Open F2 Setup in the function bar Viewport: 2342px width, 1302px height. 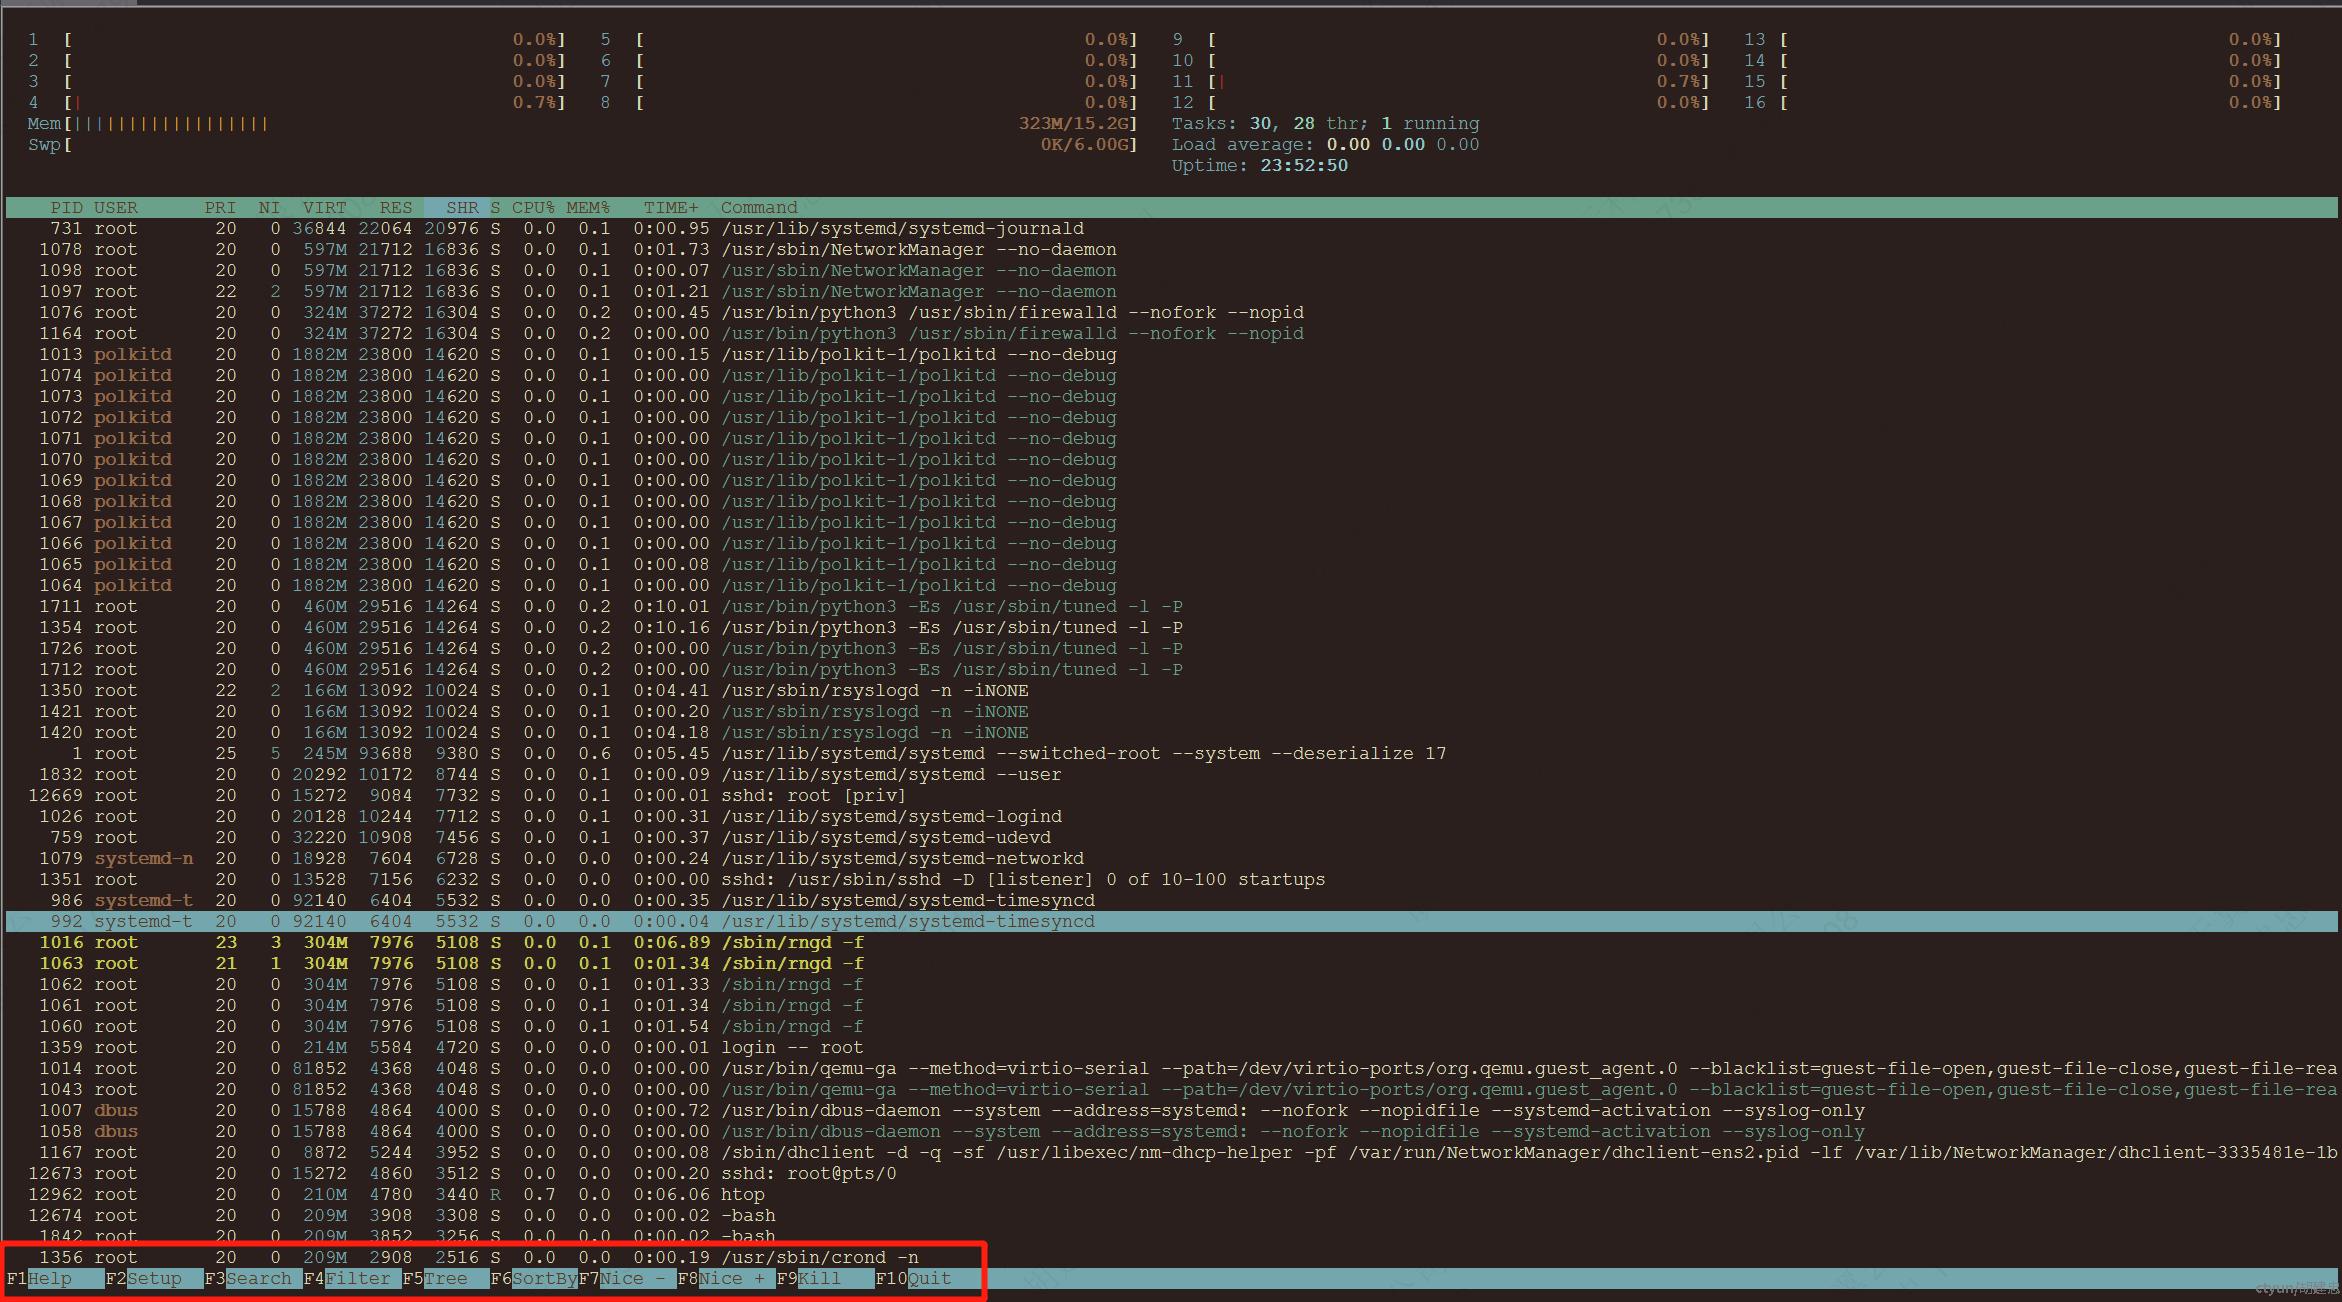pos(154,1278)
